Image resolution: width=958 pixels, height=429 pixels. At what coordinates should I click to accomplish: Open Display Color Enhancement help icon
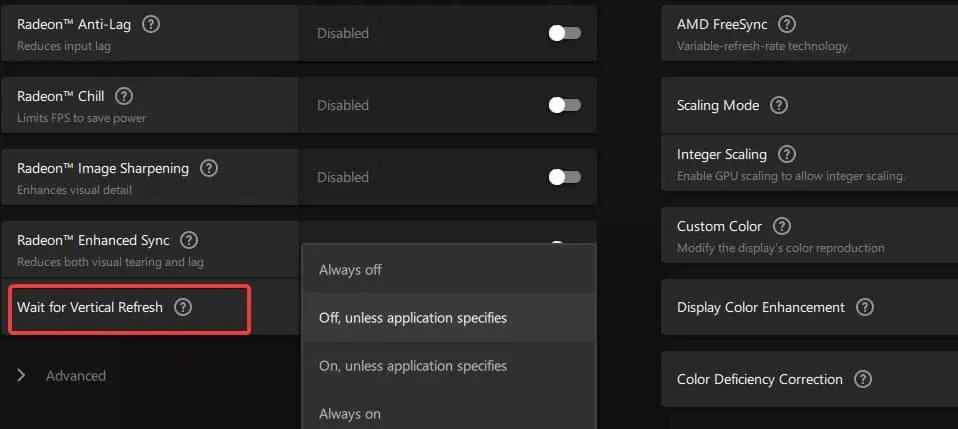[865, 307]
